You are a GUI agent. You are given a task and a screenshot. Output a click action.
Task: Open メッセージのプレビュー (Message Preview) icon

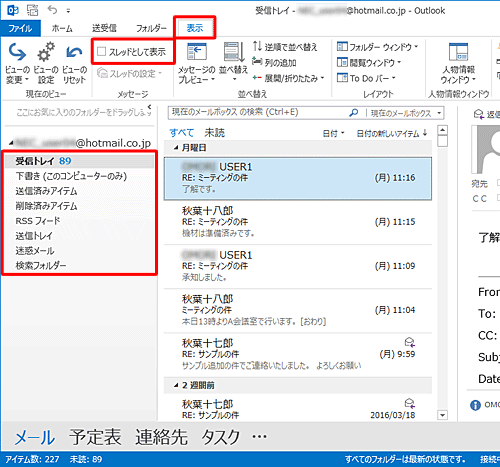click(197, 52)
